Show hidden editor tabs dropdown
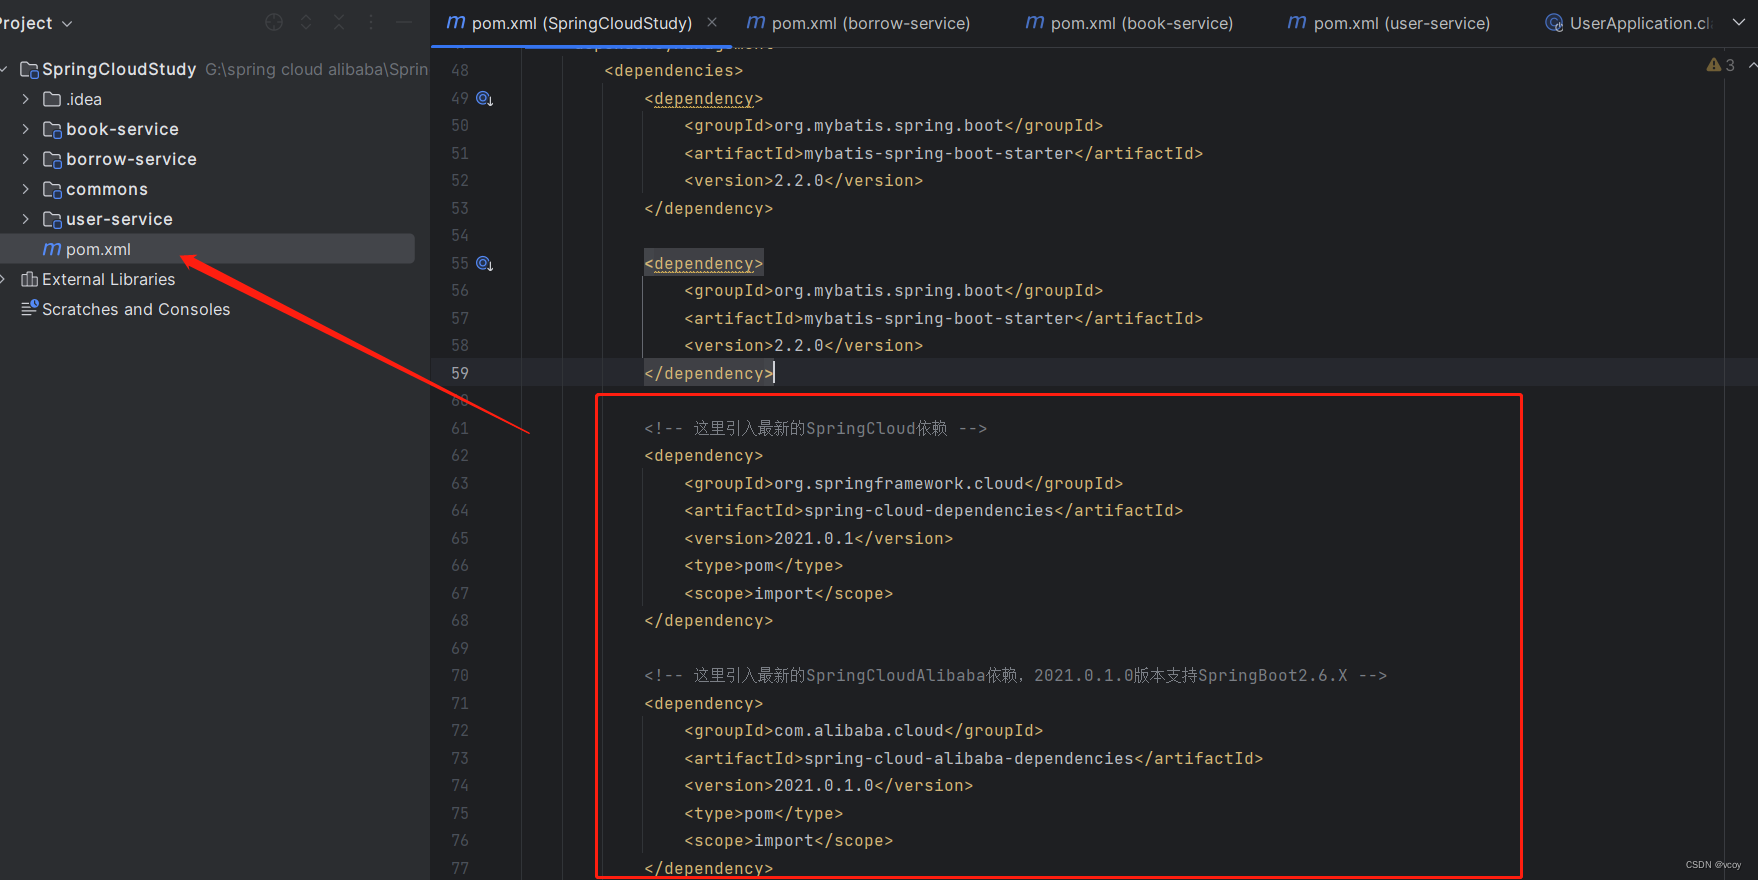The height and width of the screenshot is (880, 1758). [1739, 22]
